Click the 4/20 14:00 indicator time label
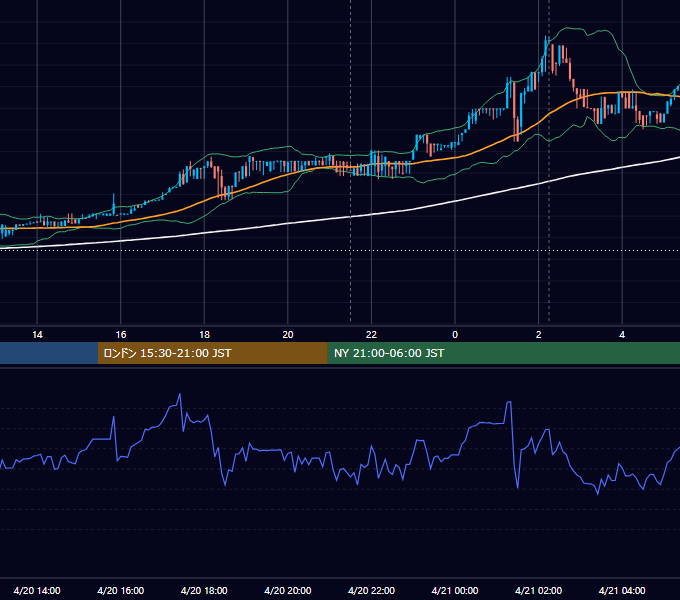Screen dimensions: 680x600 [37, 590]
